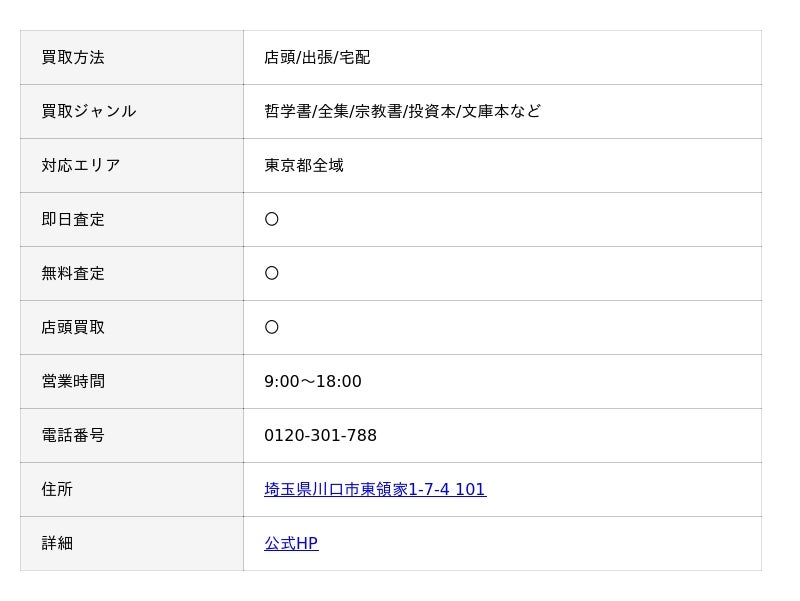Open the 埼玉県川口市東領家1-7-4 101 address link
This screenshot has width=800, height=601.
tap(375, 490)
